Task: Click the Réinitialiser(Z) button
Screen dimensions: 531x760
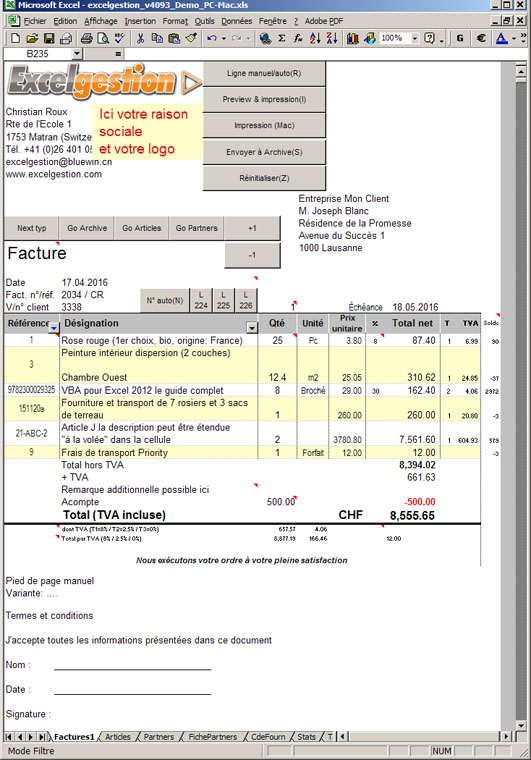Action: point(264,178)
